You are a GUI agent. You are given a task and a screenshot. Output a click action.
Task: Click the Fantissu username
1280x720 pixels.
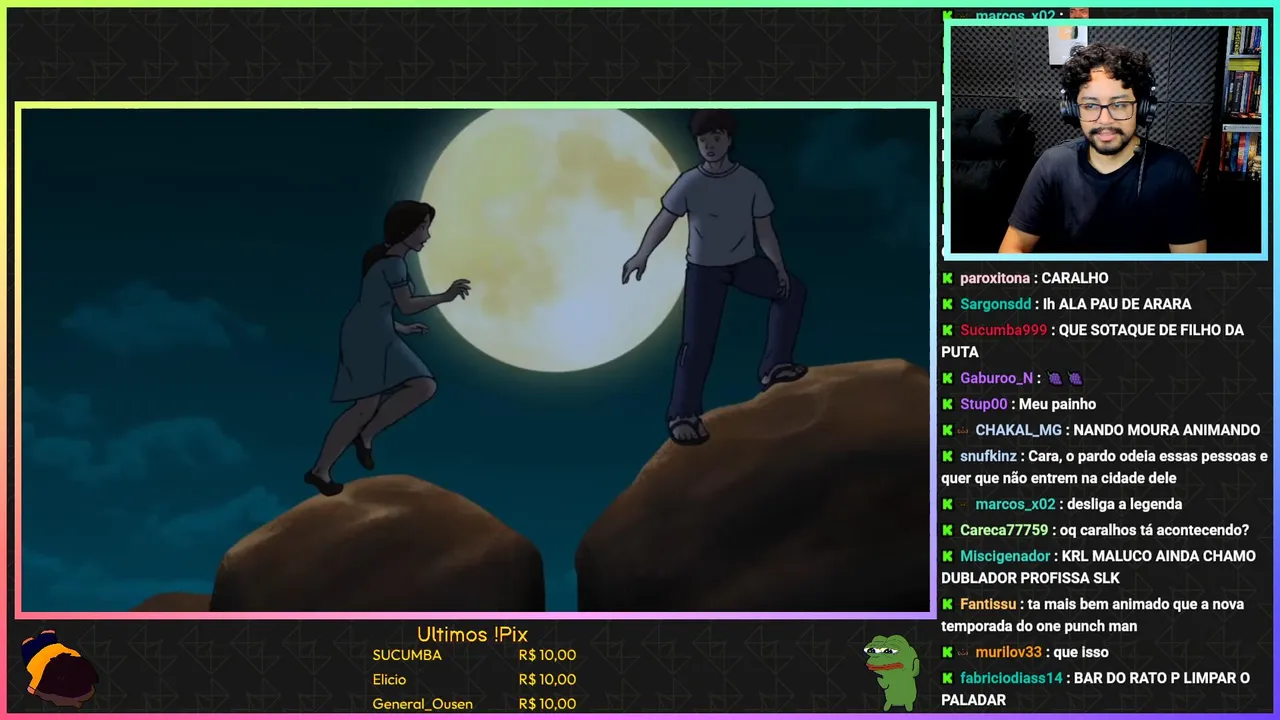coord(989,604)
